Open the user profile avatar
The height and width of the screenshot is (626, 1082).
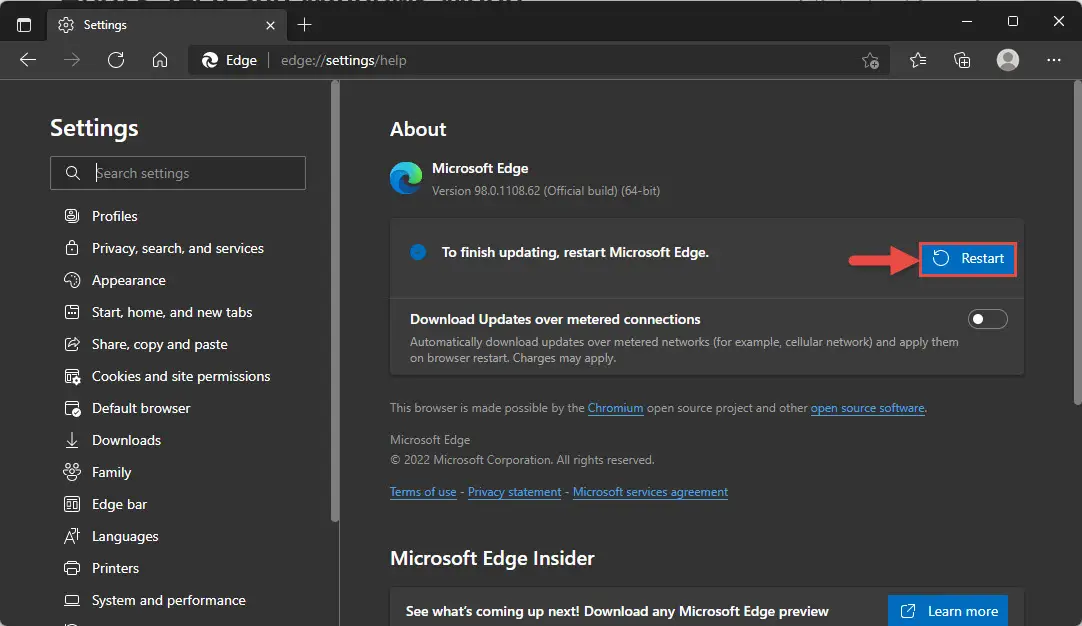[1007, 60]
